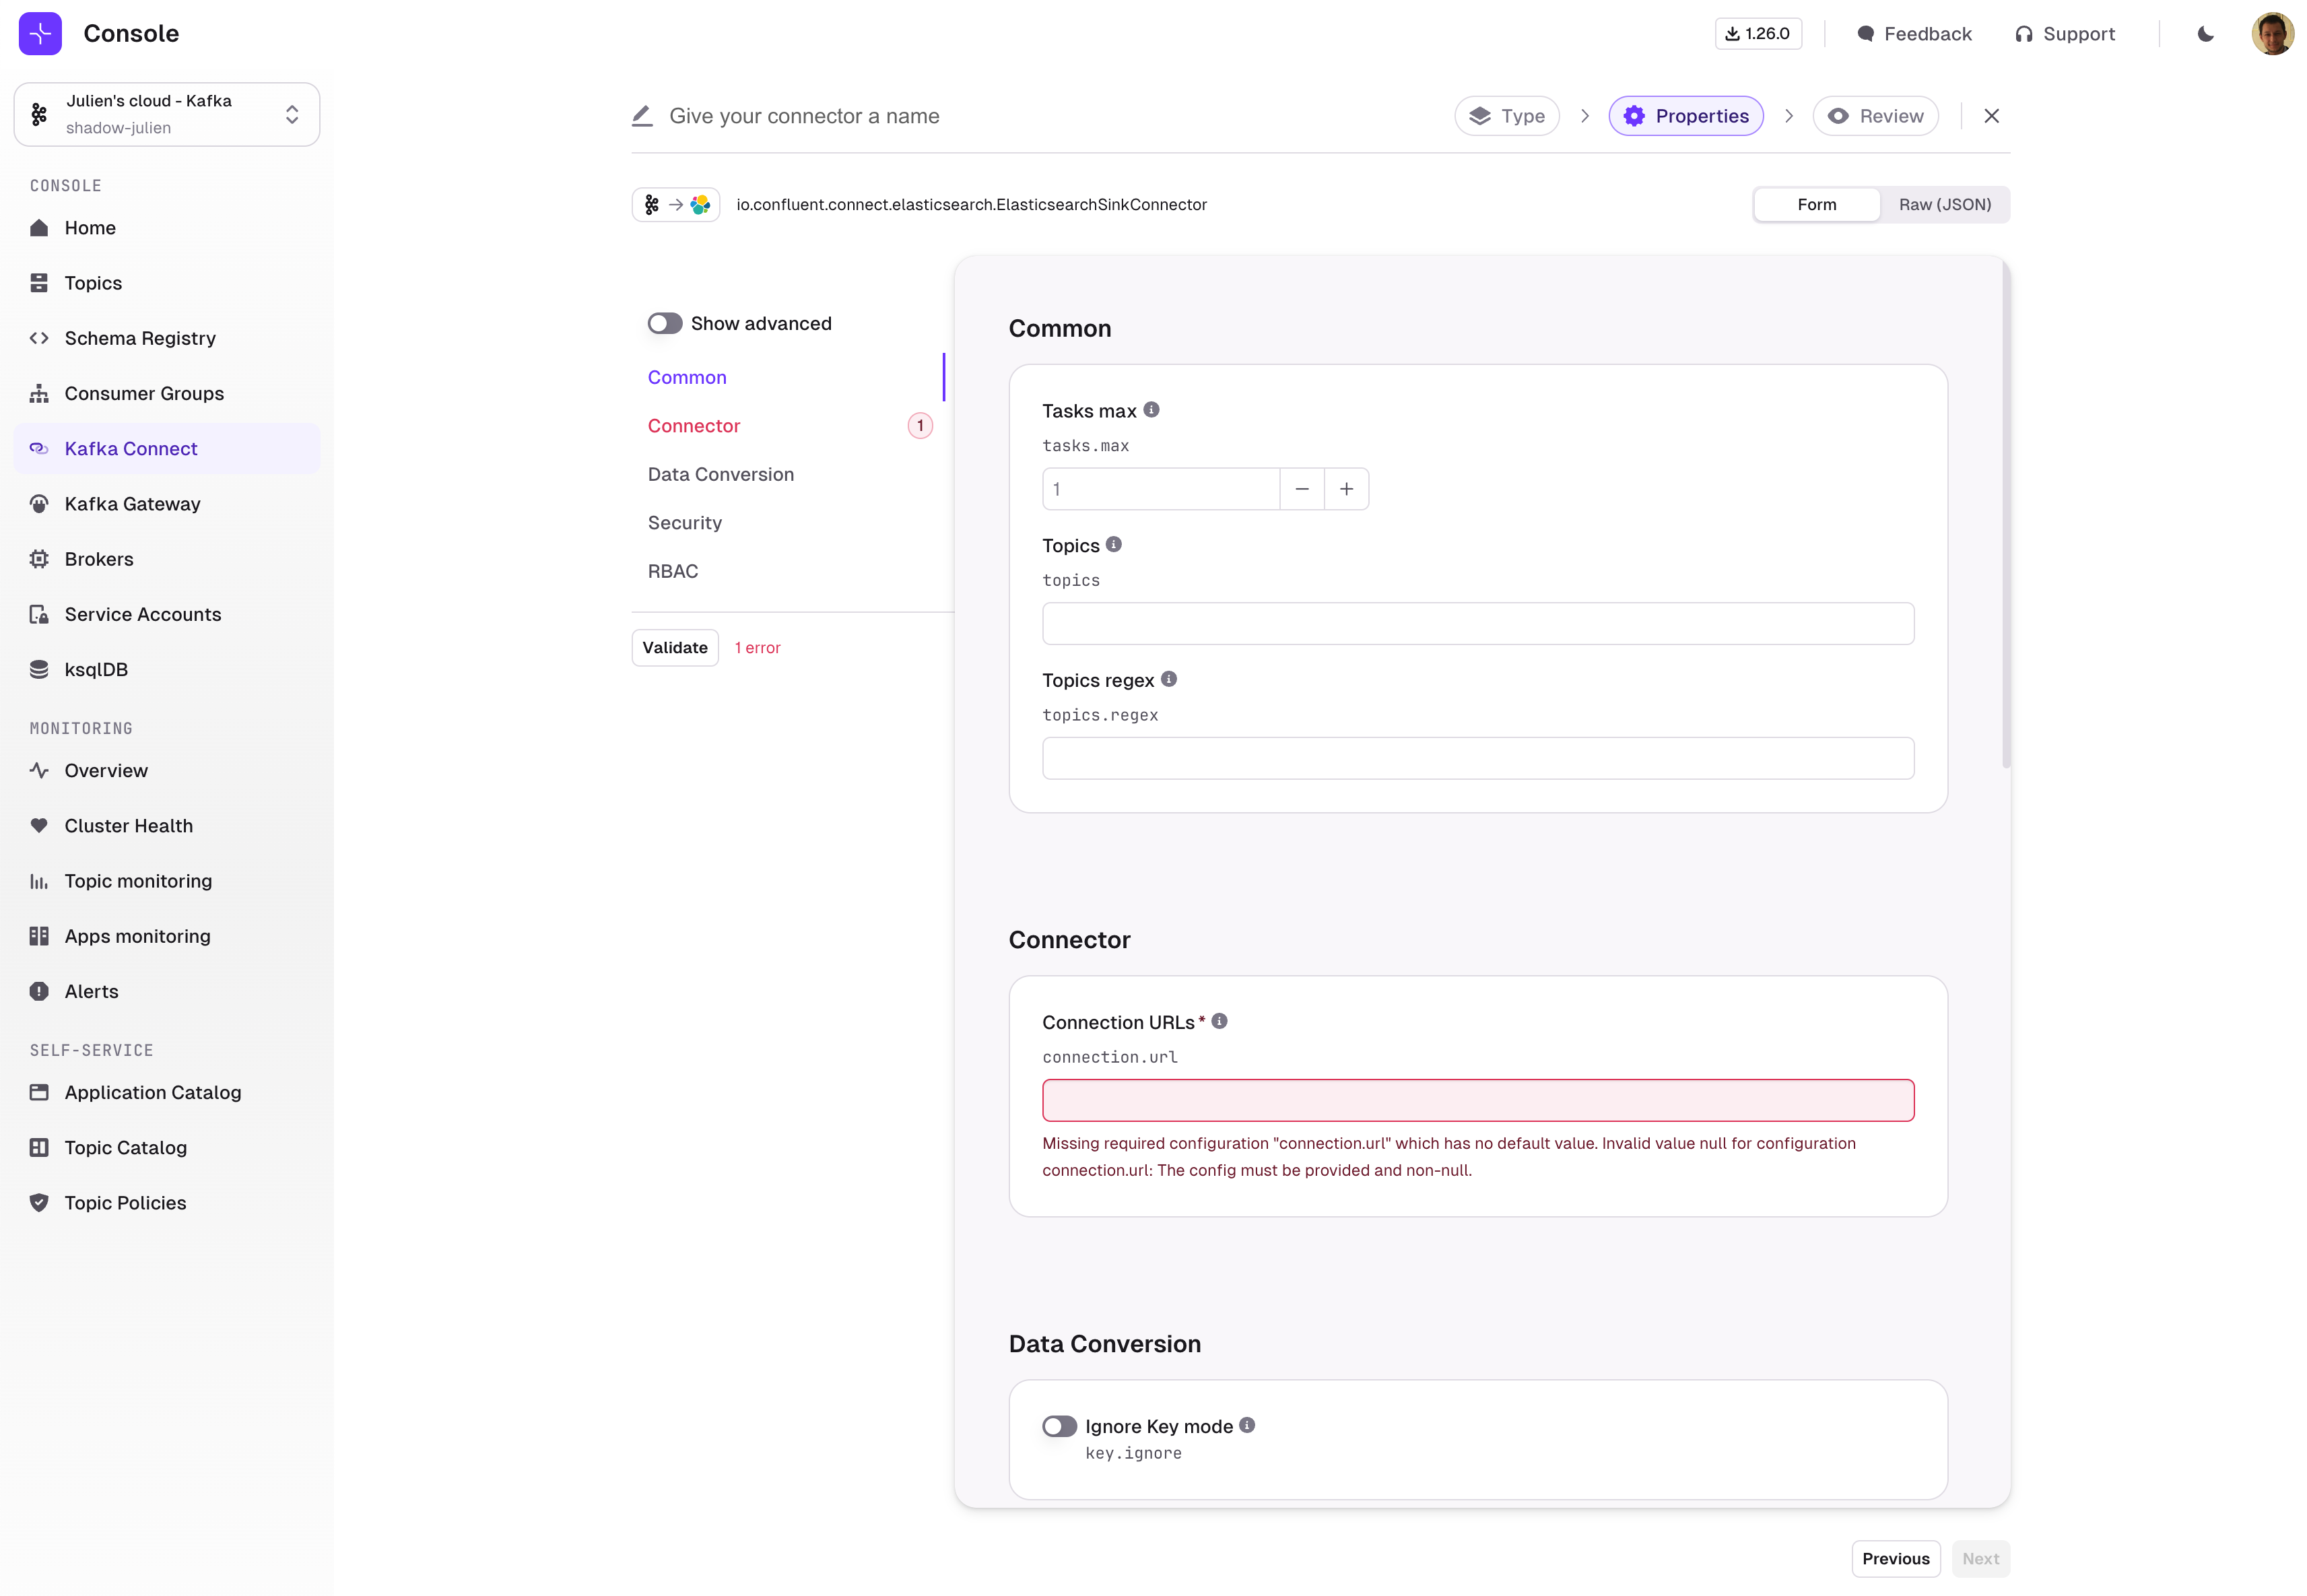Click the Tasks max info icon
Screen dimensions: 2307x1596
(1151, 410)
